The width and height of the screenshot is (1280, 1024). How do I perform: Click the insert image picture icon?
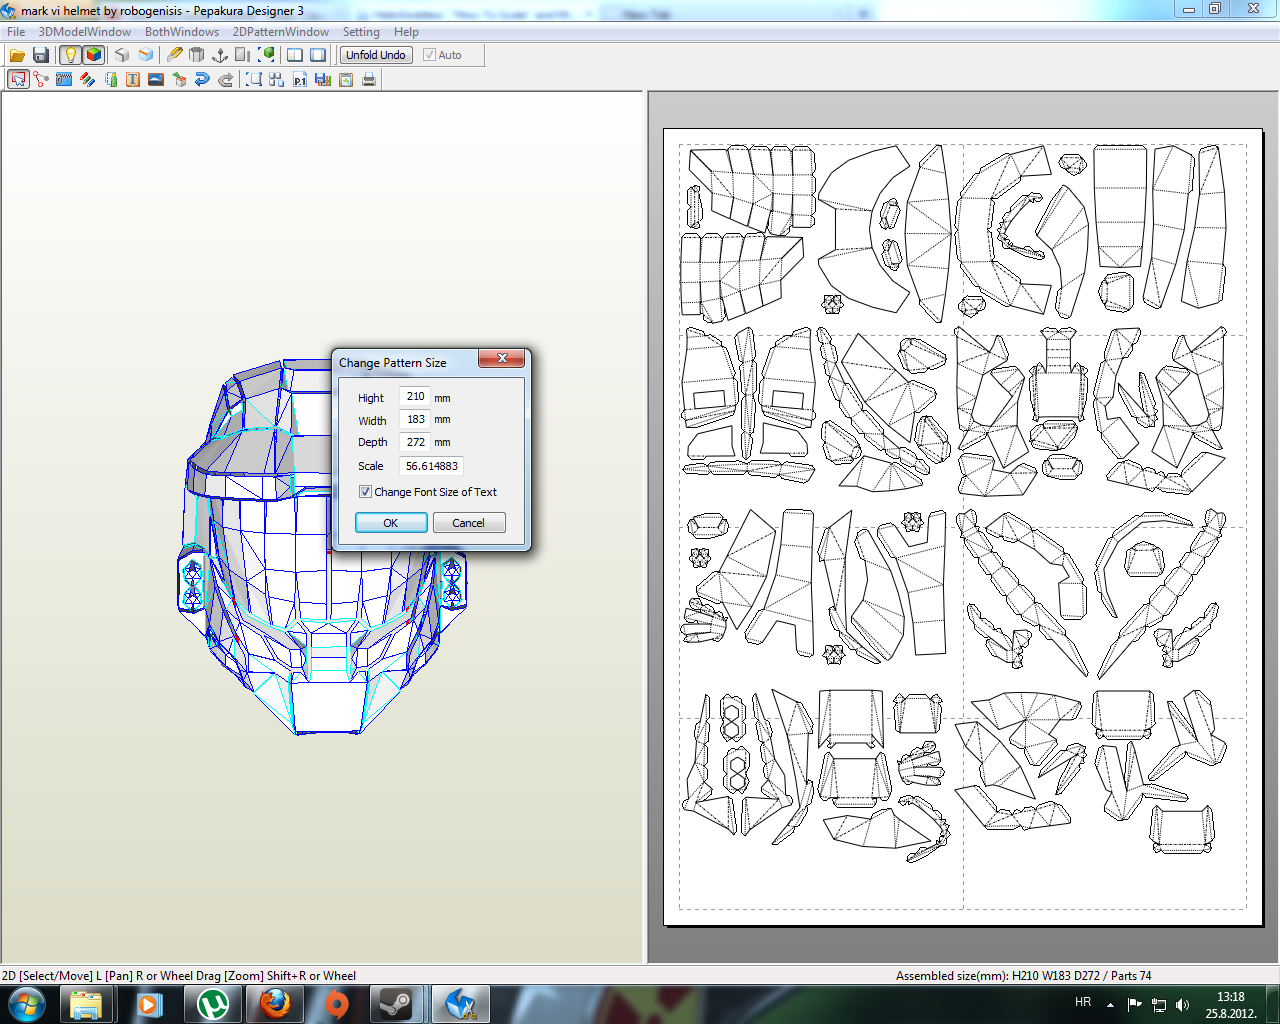pyautogui.click(x=156, y=79)
